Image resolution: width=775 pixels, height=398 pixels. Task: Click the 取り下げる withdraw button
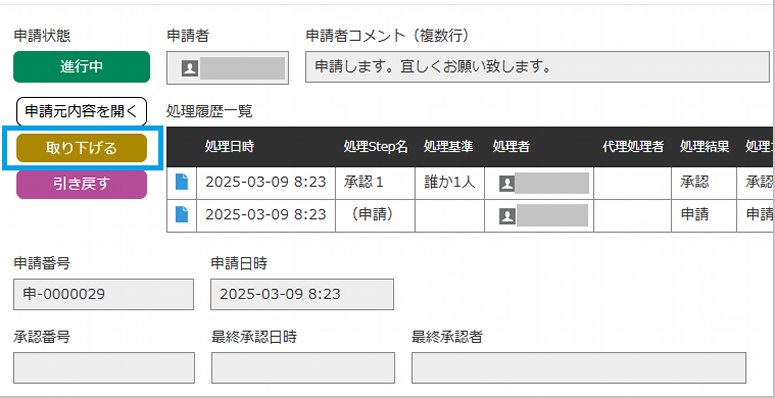click(x=82, y=148)
